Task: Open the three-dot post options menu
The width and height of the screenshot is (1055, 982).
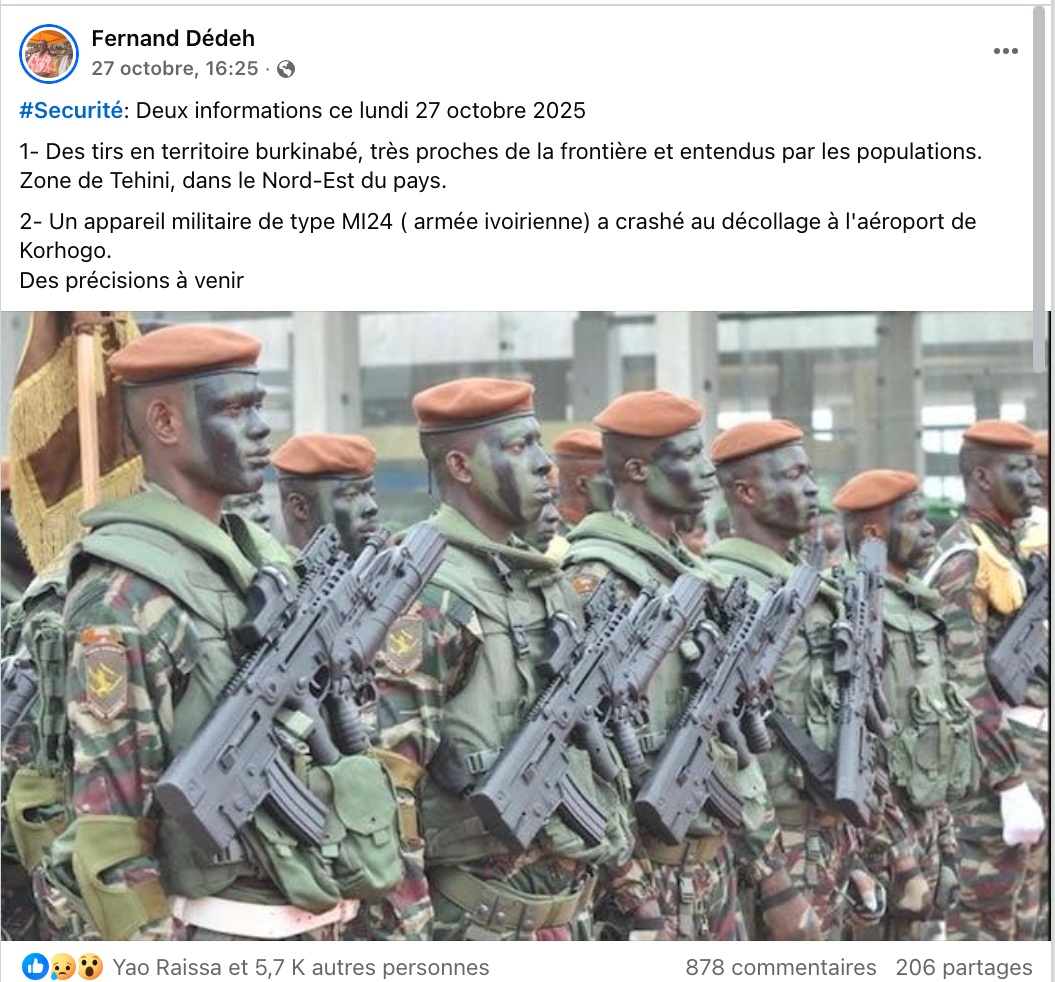Action: [1005, 51]
